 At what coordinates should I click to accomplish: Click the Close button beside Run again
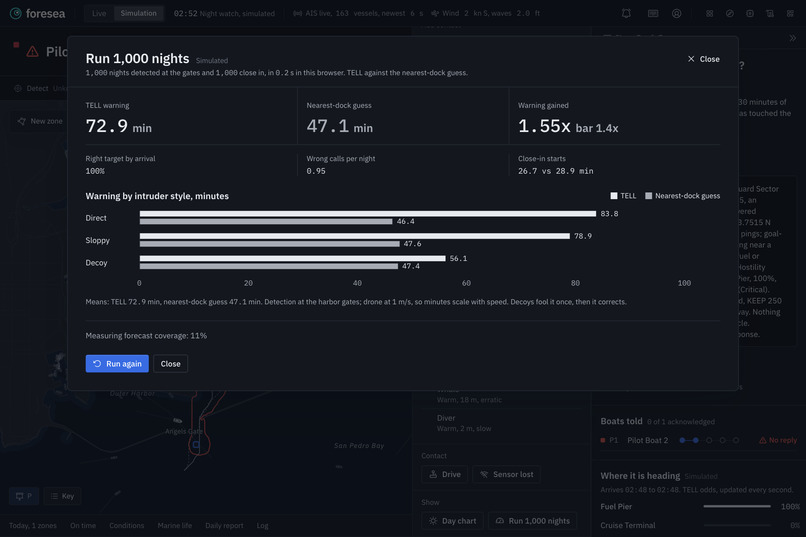tap(170, 363)
